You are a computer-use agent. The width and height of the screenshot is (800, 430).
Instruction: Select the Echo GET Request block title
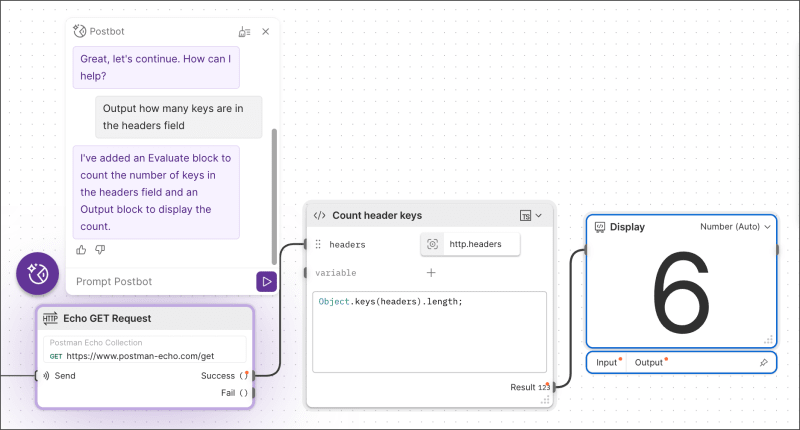click(107, 318)
